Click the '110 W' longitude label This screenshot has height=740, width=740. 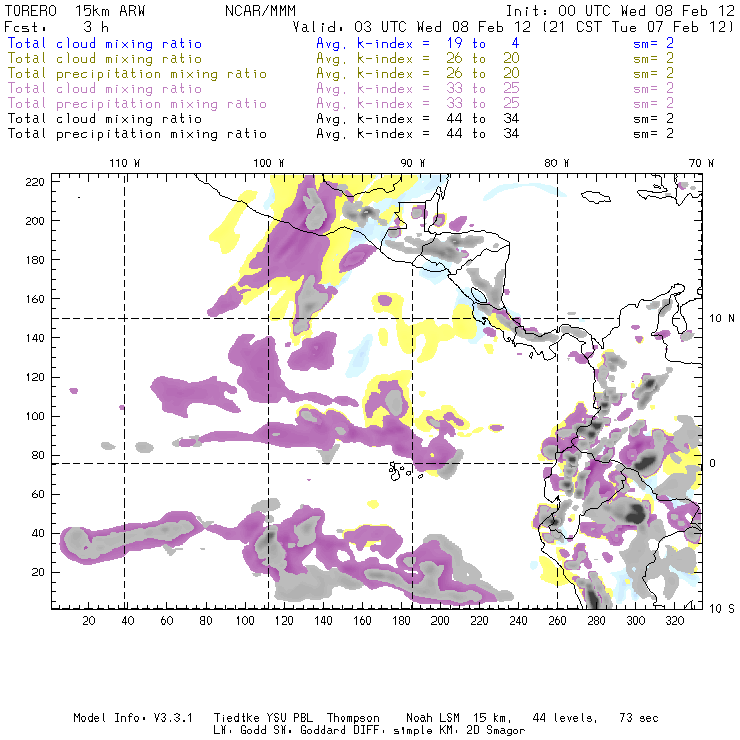[x=125, y=163]
